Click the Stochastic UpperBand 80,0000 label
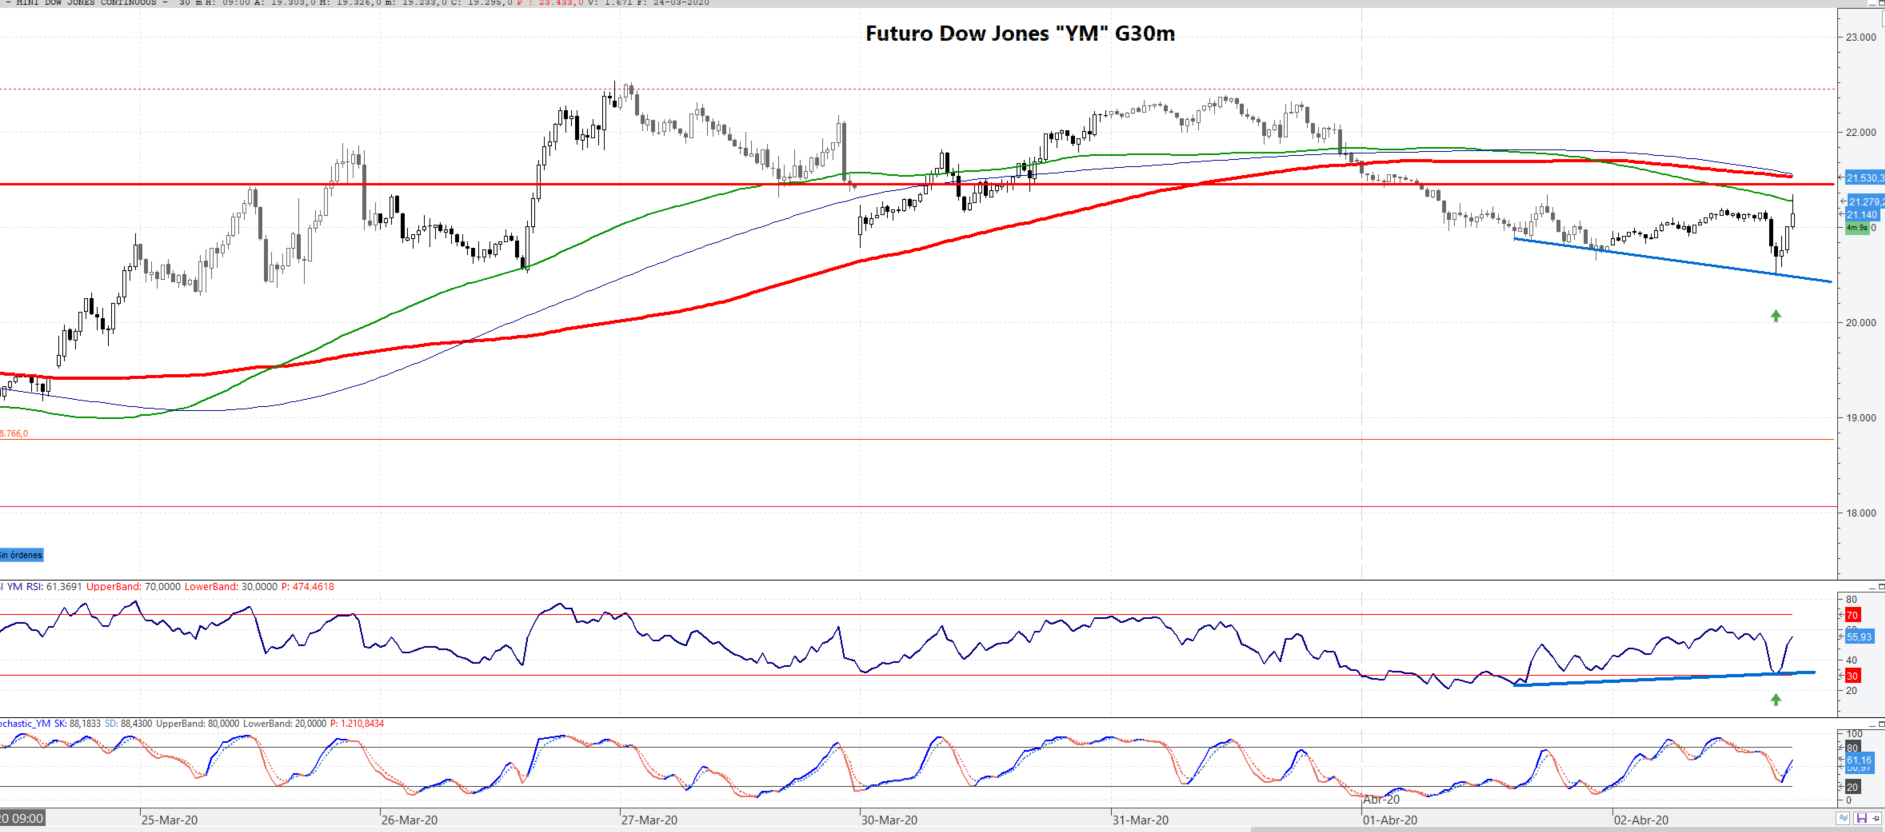The width and height of the screenshot is (1885, 832). (198, 724)
